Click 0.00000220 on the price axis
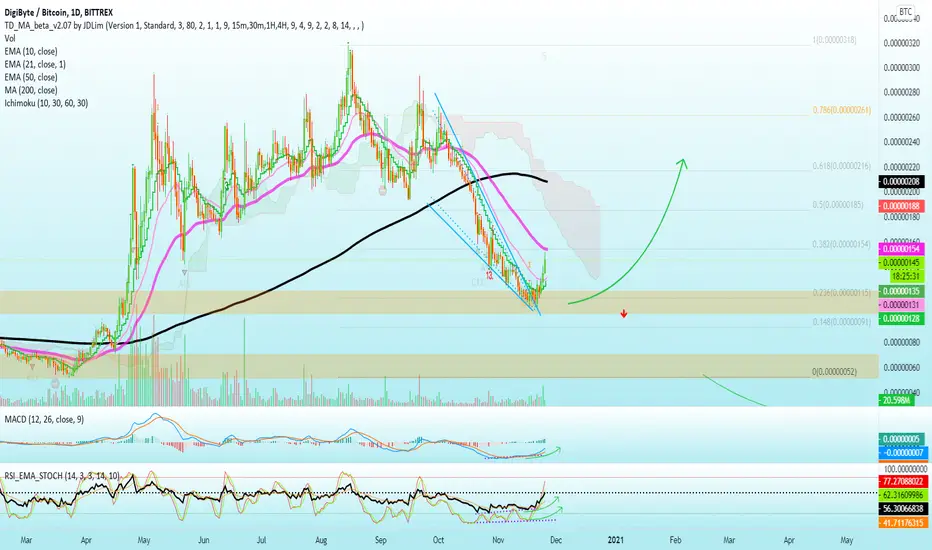This screenshot has height=550, width=932. pyautogui.click(x=902, y=168)
